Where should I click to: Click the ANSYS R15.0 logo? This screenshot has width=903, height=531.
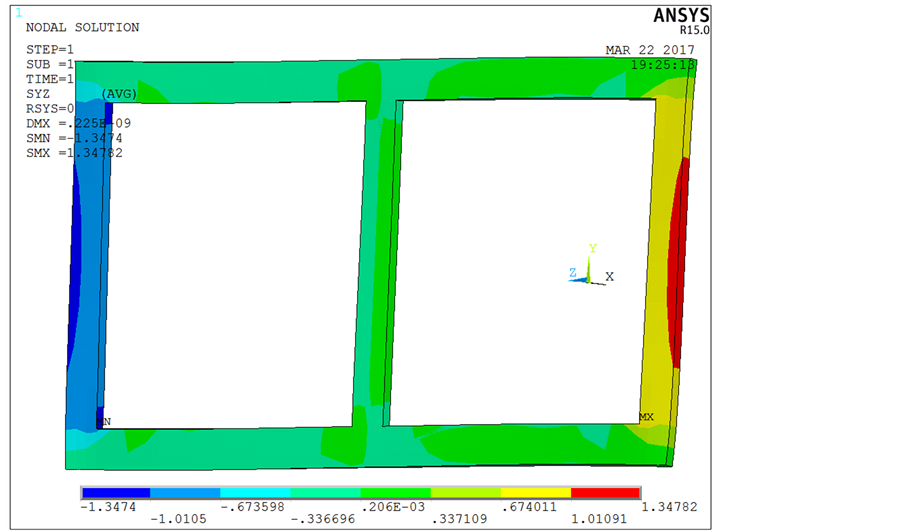[681, 19]
